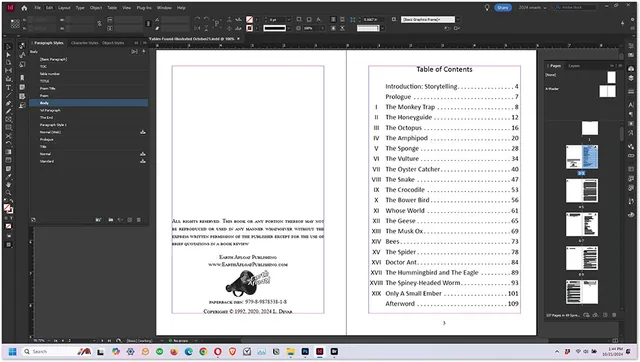Open the Type menu

click(80, 8)
